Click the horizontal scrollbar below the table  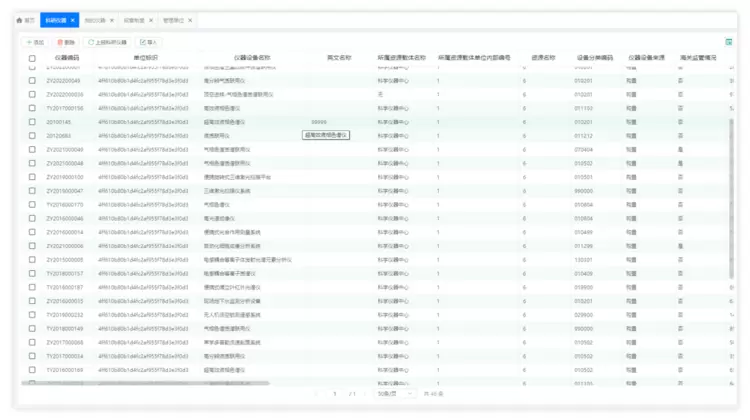150,383
